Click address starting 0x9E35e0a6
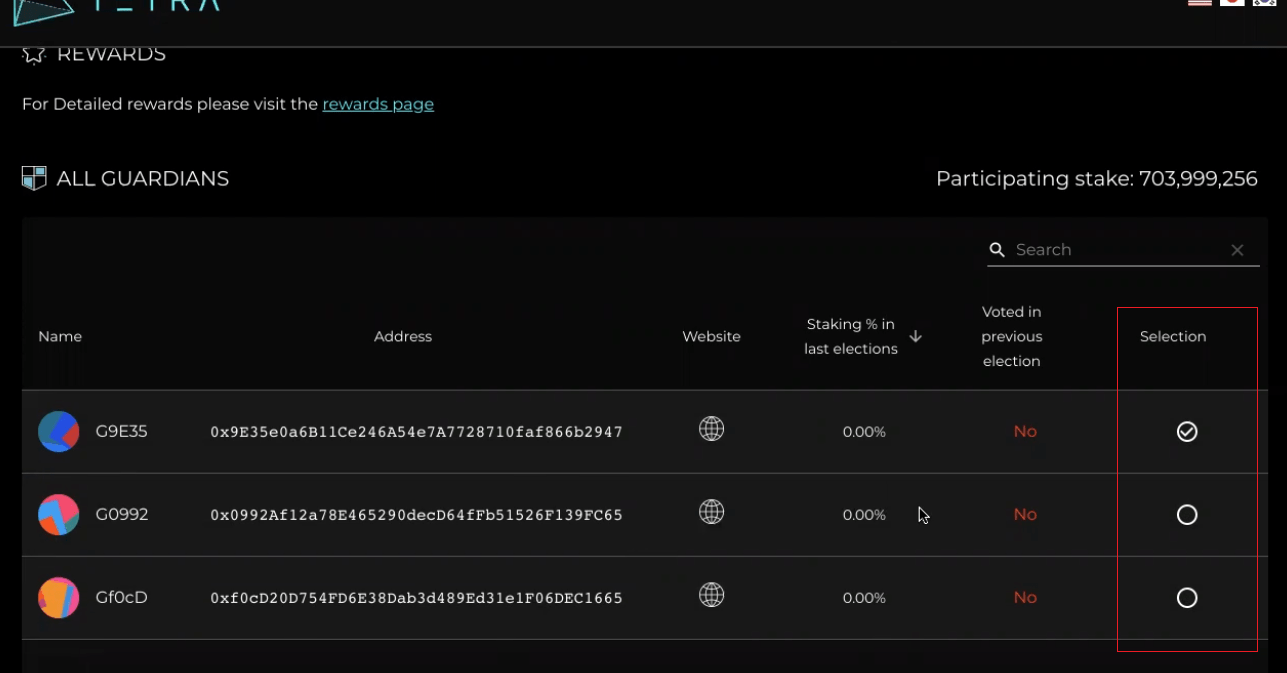This screenshot has width=1287, height=673. 416,432
